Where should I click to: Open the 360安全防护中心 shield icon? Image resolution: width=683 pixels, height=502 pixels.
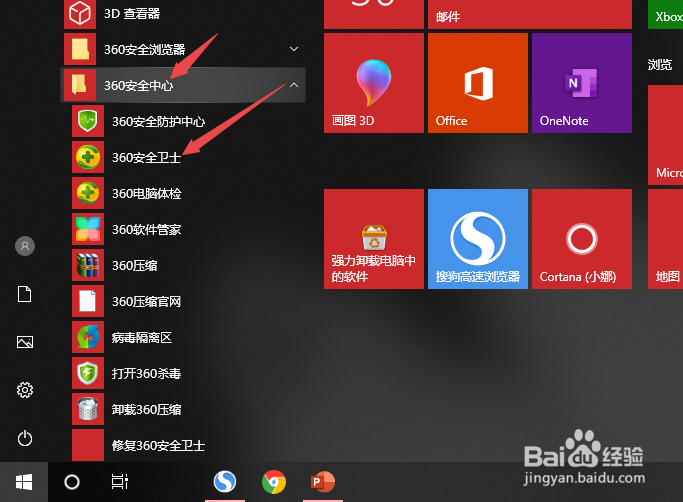(88, 121)
